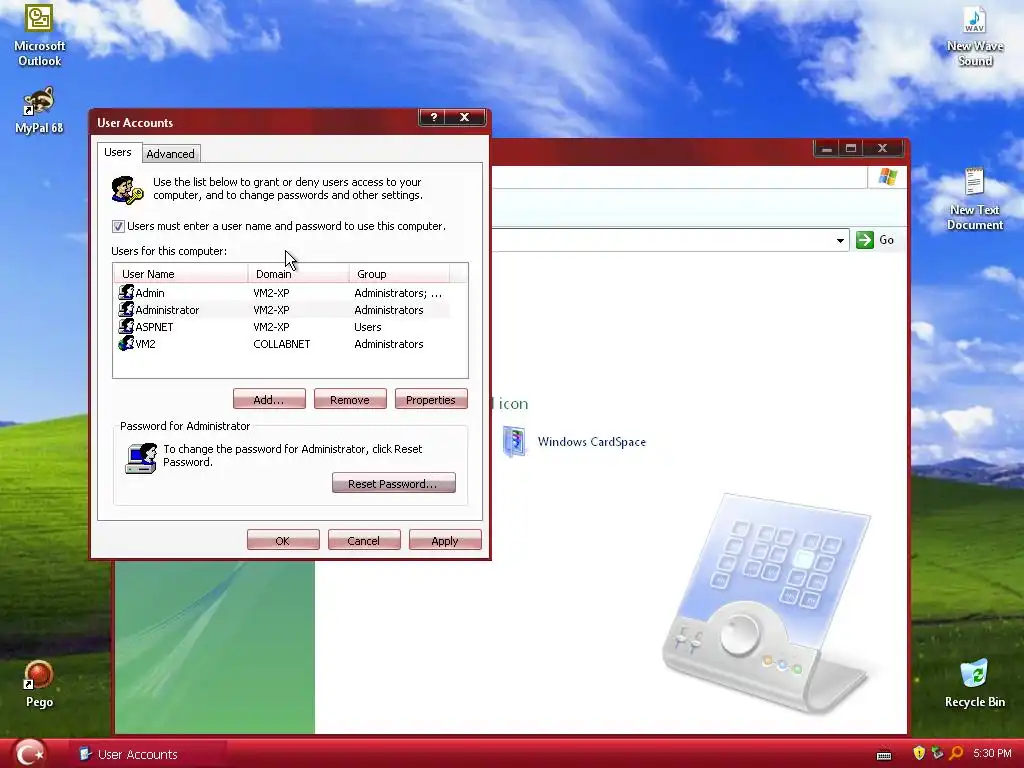Screen dimensions: 1024x768
Task: Click the security shield tray icon
Action: (919, 753)
